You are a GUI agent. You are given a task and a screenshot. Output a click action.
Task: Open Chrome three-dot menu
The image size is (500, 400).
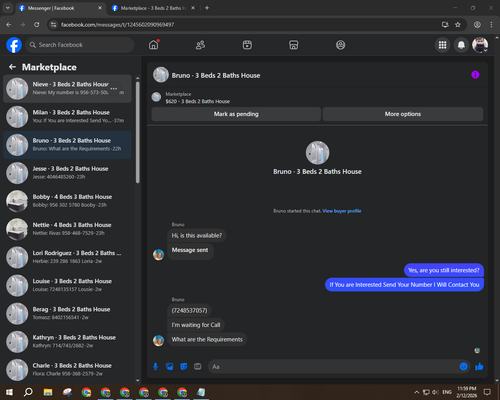coord(491,25)
